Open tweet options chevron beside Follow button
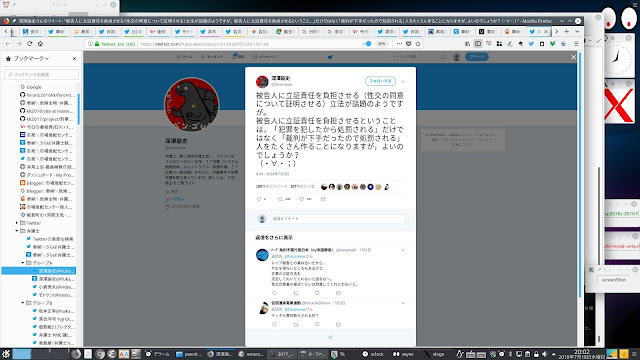The width and height of the screenshot is (640, 360). pos(403,81)
